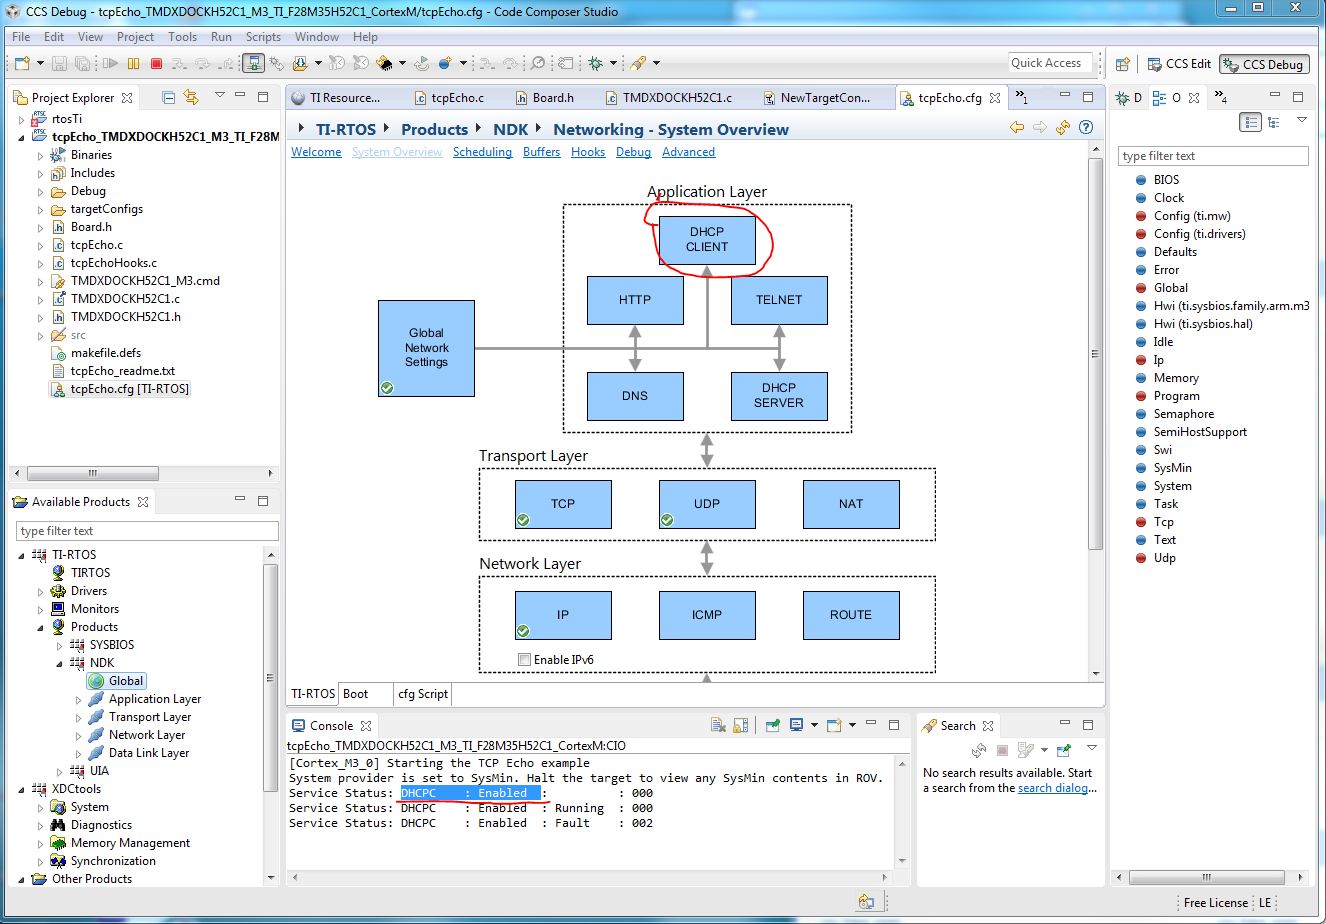This screenshot has width=1326, height=924.
Task: Click the Quick Access field
Action: [1048, 63]
